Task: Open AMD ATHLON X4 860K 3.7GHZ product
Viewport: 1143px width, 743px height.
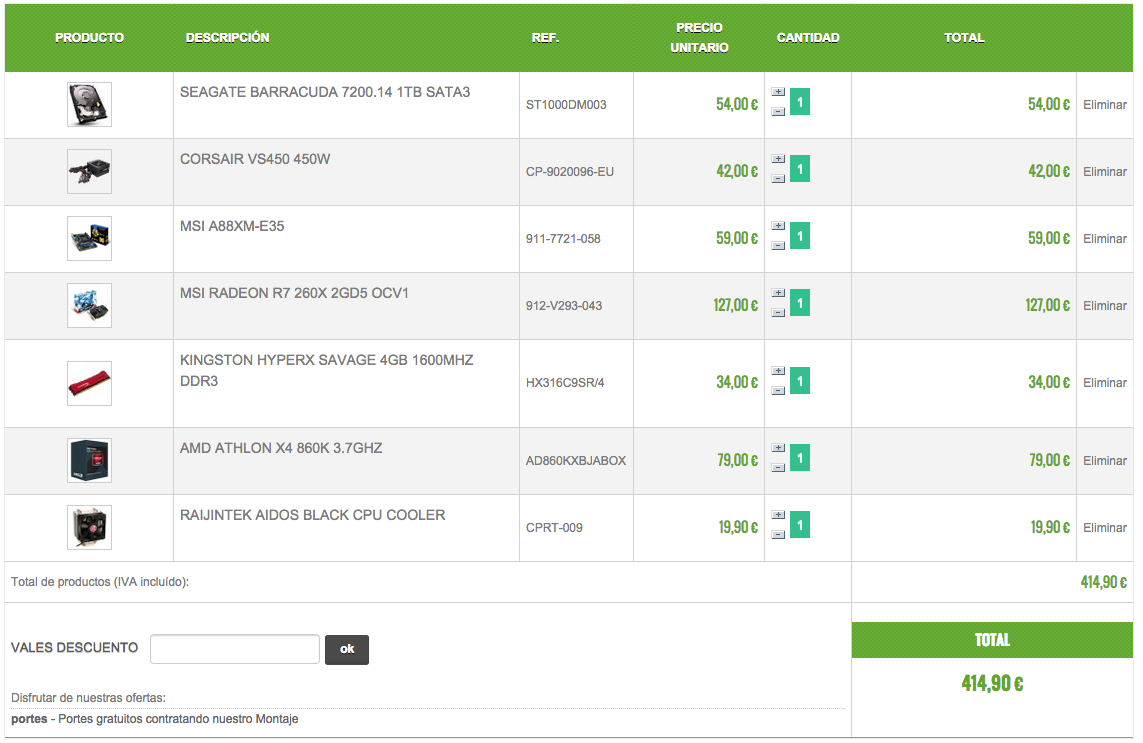Action: [x=281, y=448]
